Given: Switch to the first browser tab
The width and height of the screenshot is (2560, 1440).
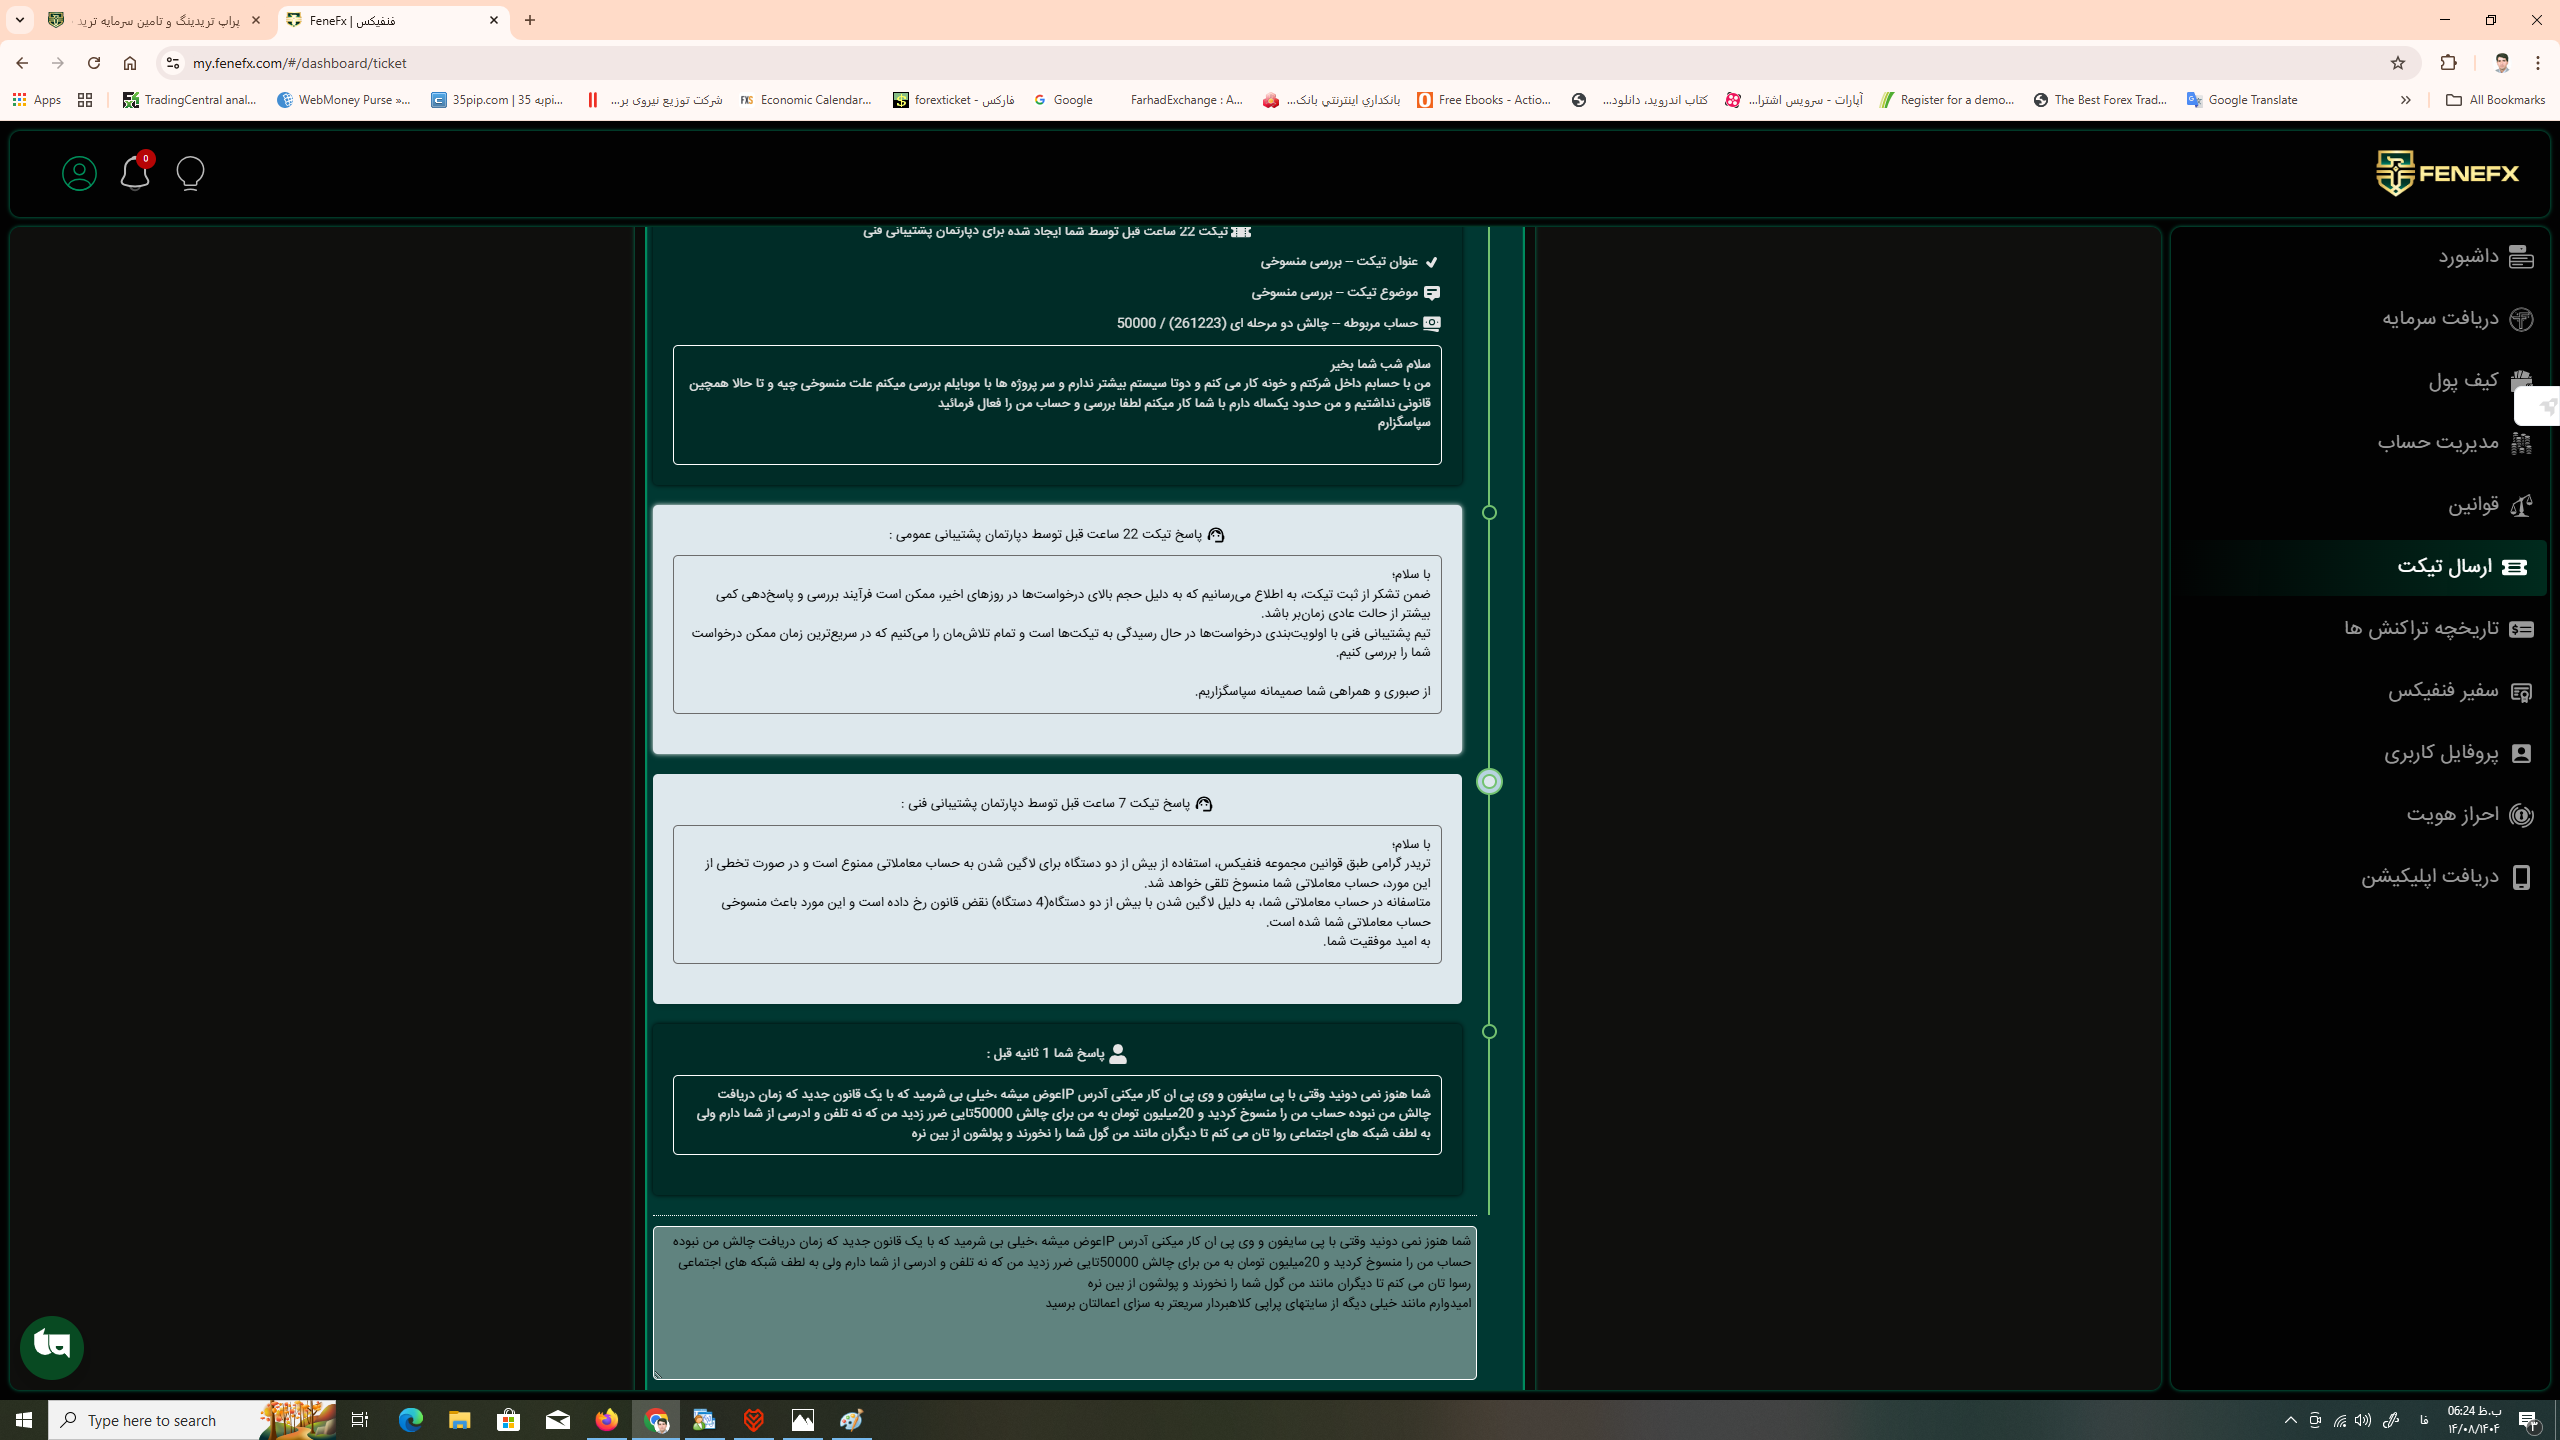Looking at the screenshot, I should pos(155,20).
